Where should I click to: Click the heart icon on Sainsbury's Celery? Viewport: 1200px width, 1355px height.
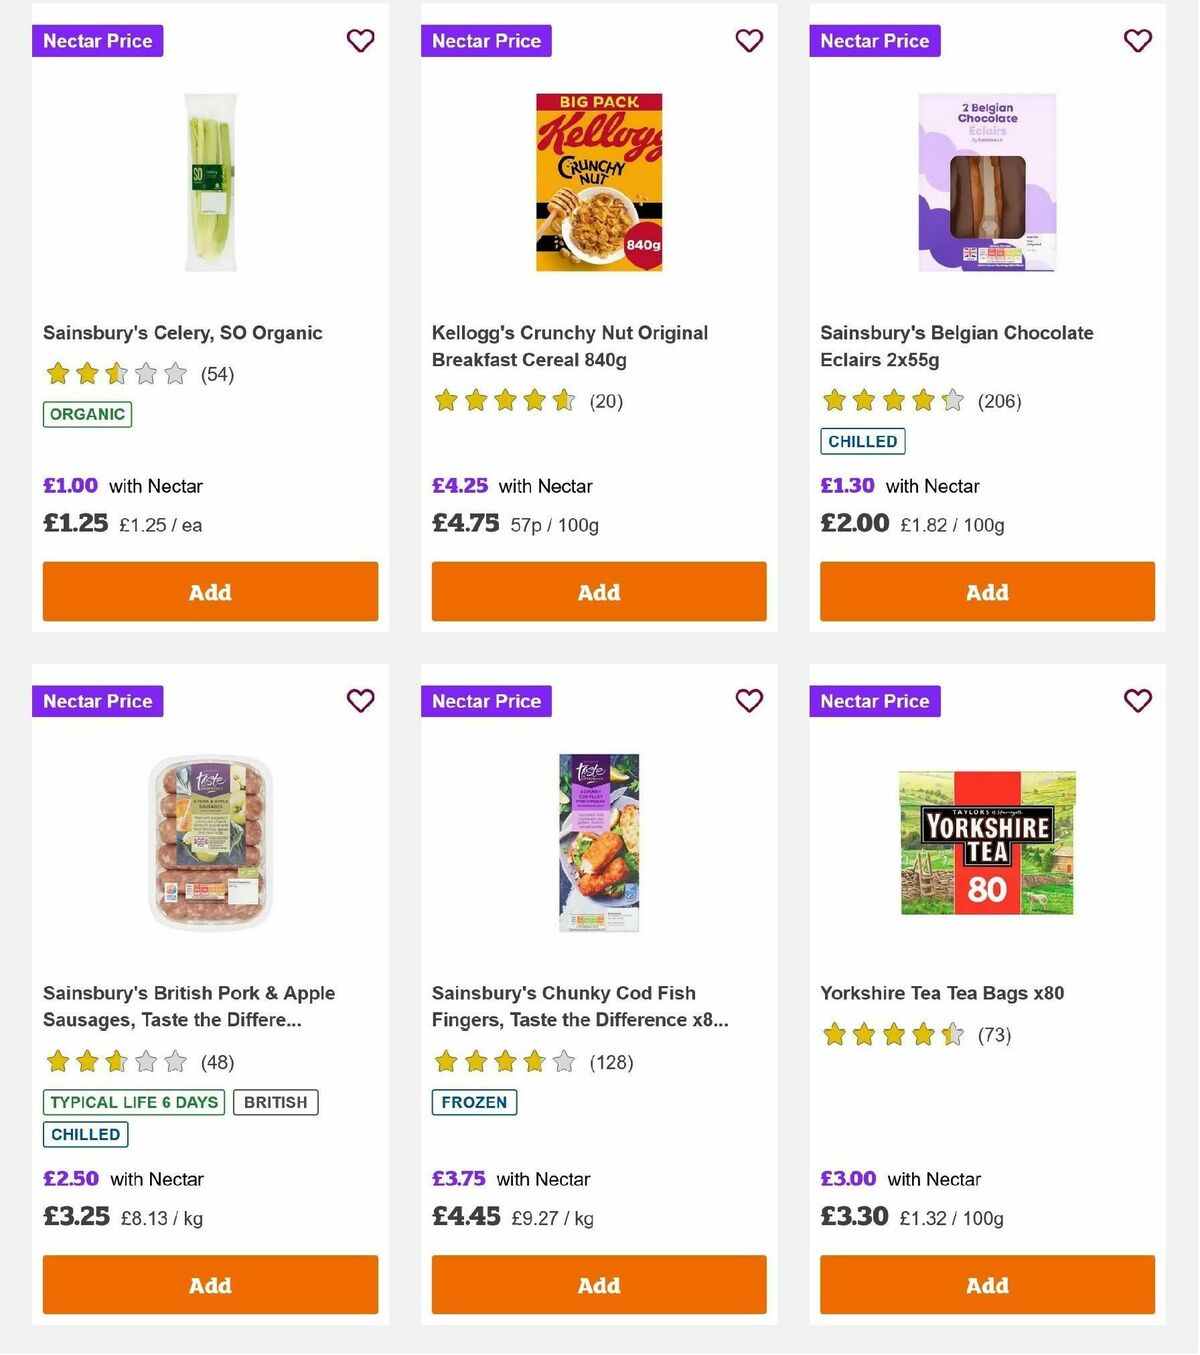(x=360, y=41)
